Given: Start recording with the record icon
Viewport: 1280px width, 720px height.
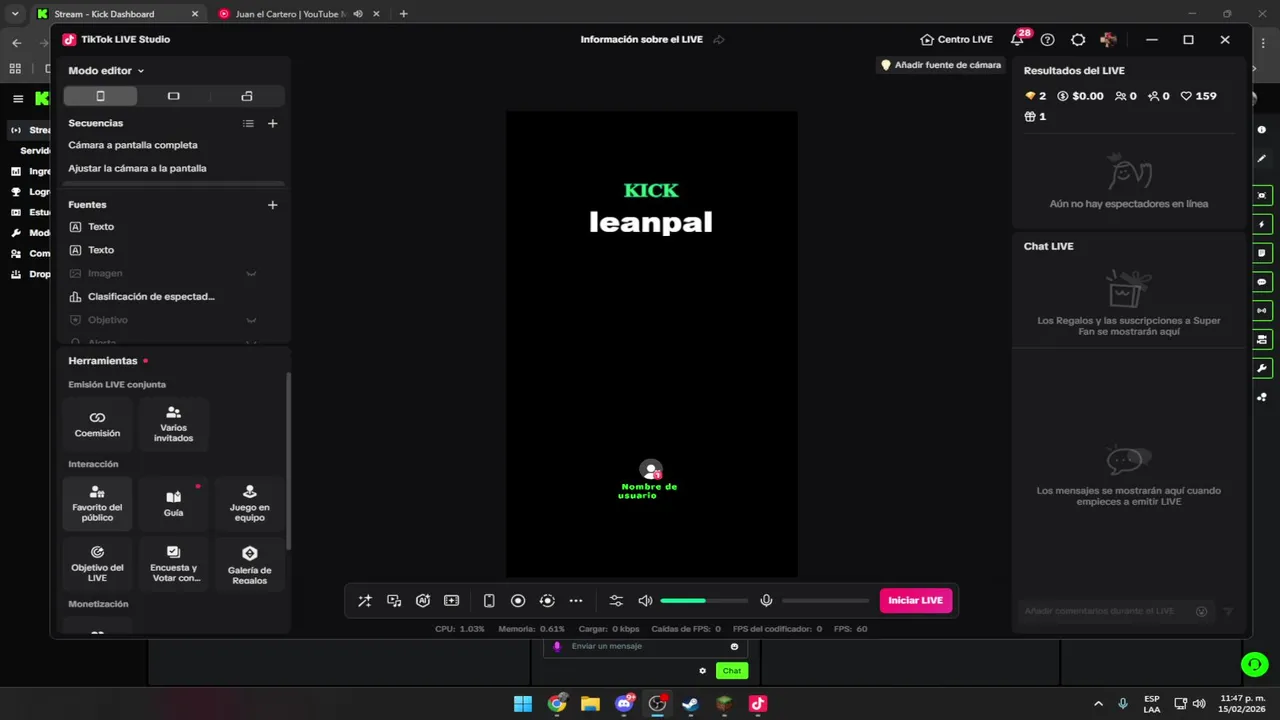Looking at the screenshot, I should pyautogui.click(x=518, y=601).
